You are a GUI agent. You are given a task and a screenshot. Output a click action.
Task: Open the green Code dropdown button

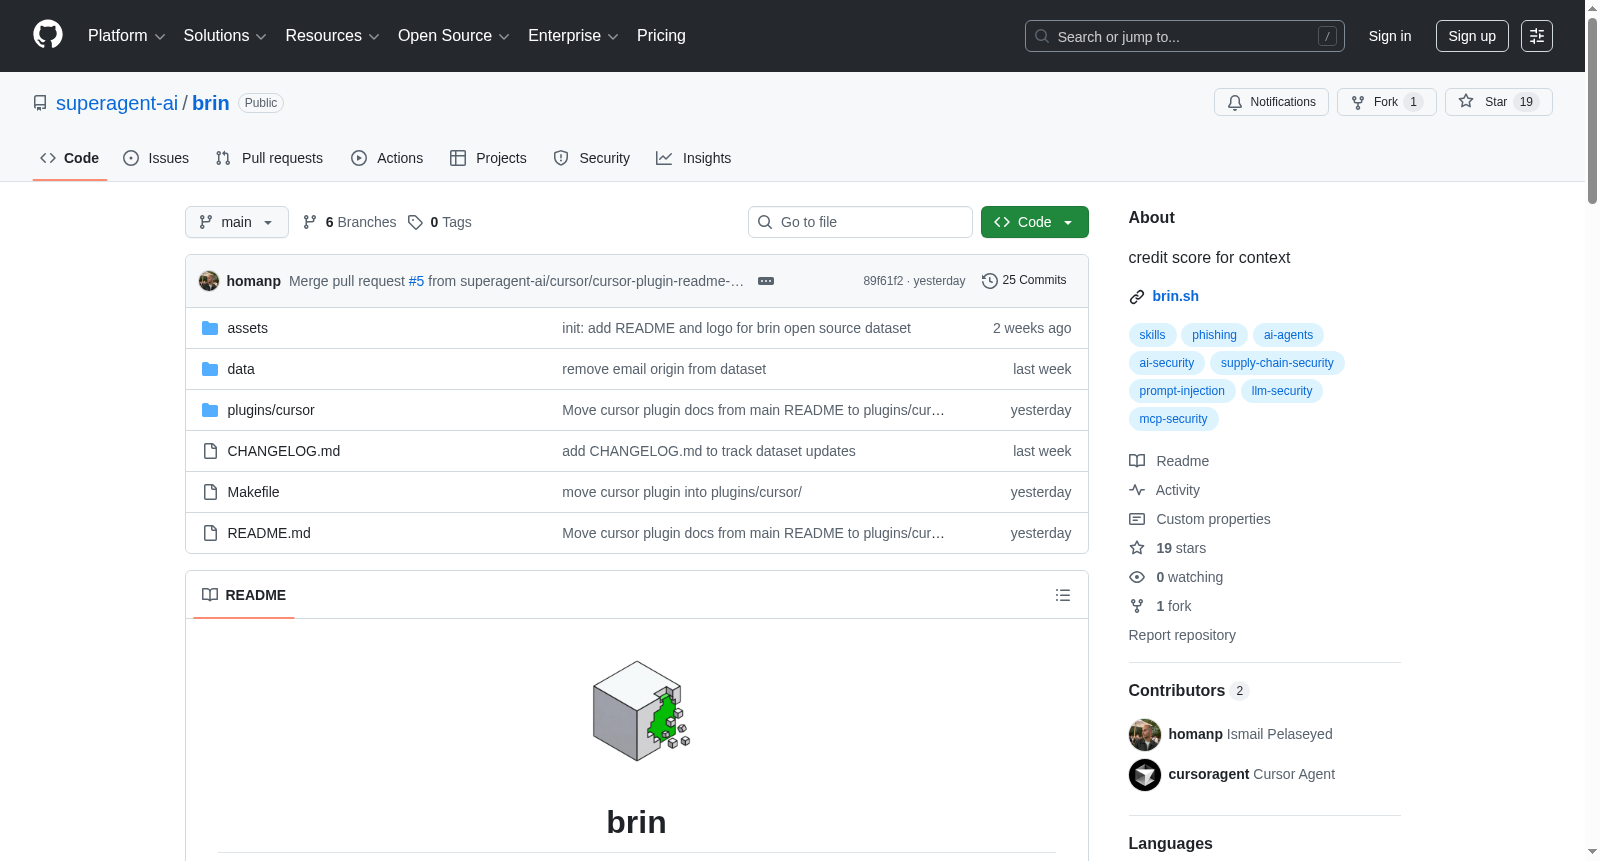[x=1035, y=222]
